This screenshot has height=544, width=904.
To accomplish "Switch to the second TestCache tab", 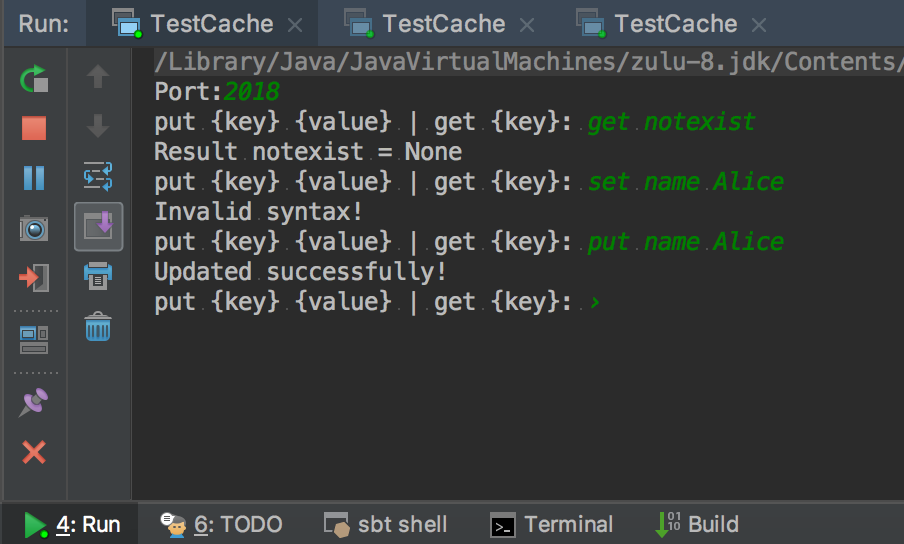I will pyautogui.click(x=443, y=24).
